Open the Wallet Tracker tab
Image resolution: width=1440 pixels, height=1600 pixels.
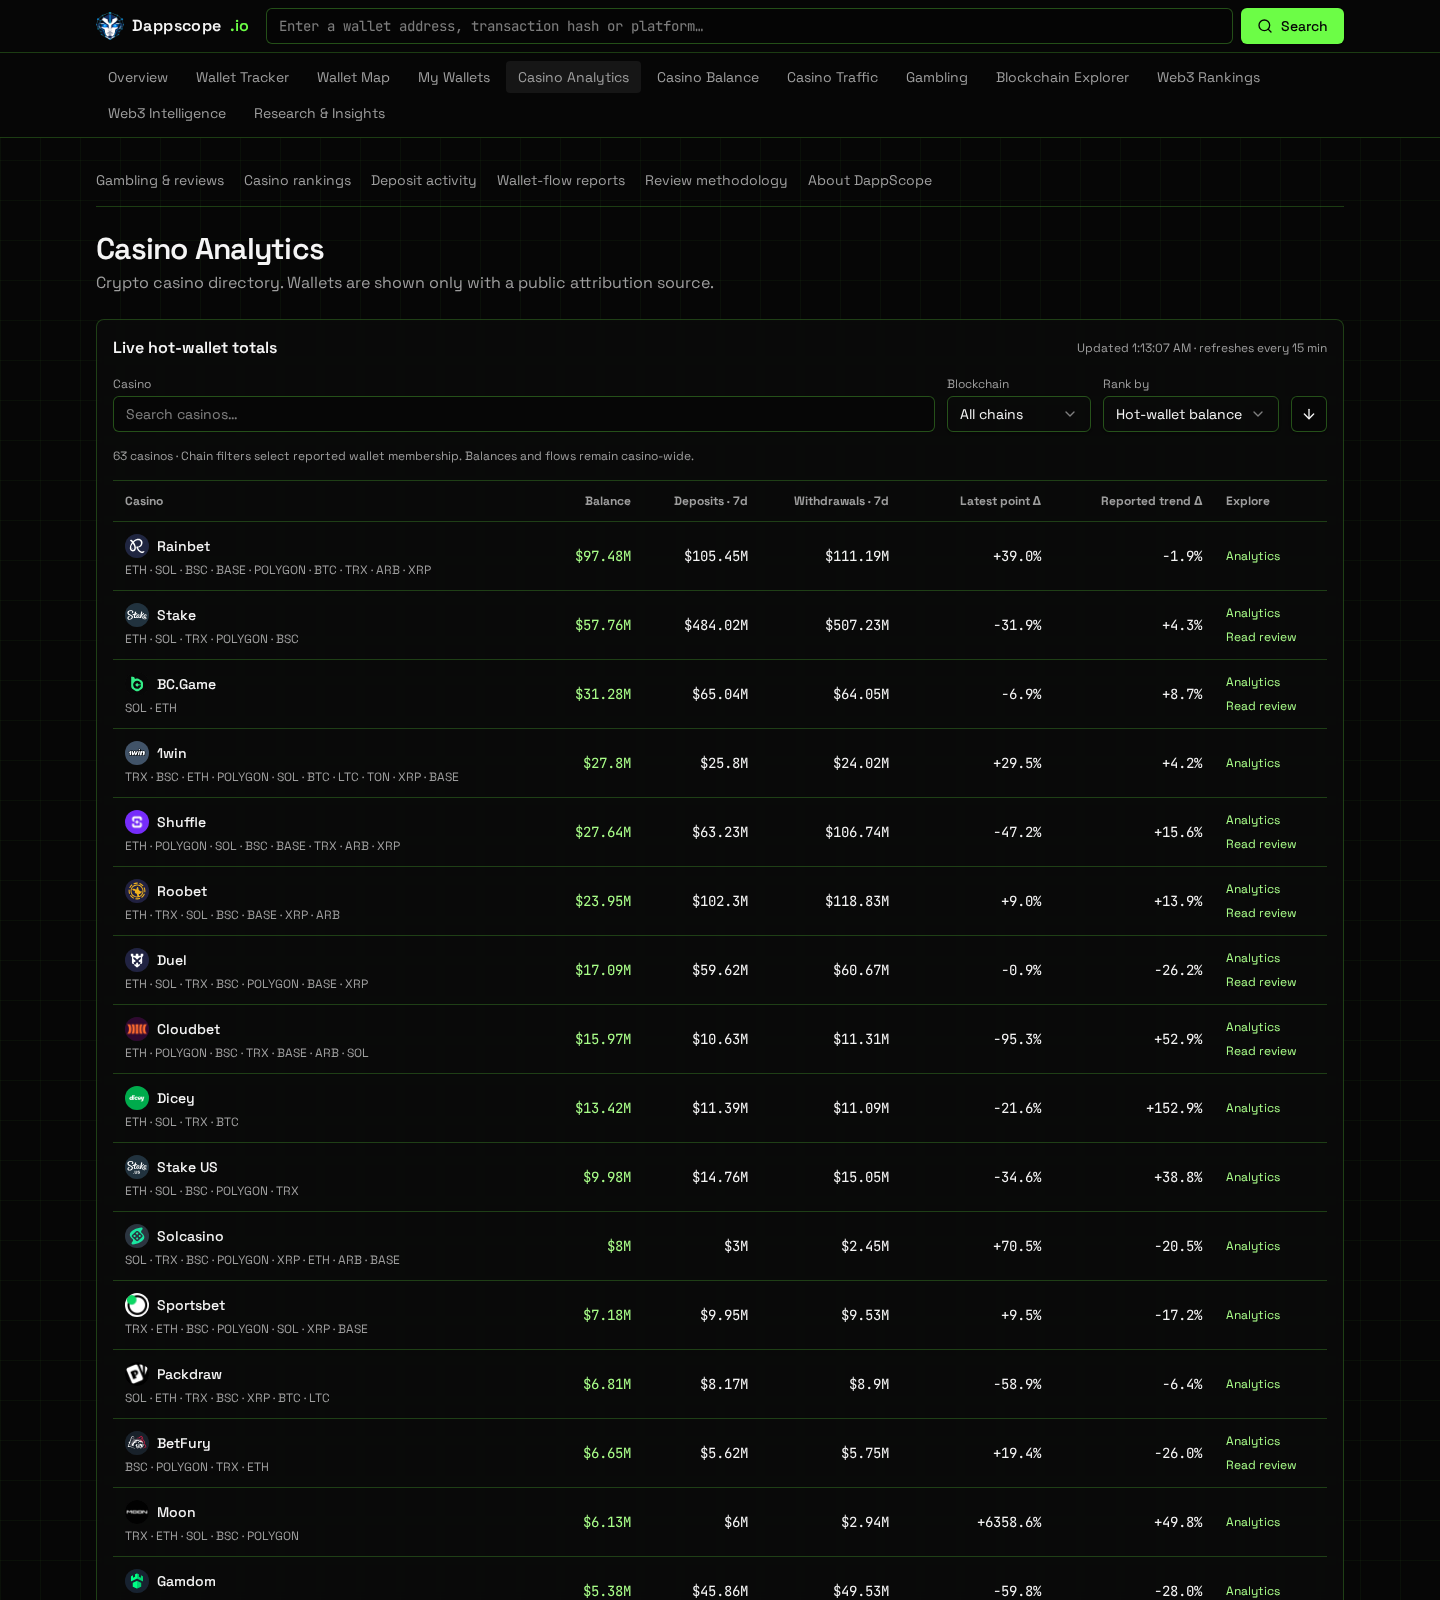pyautogui.click(x=242, y=77)
